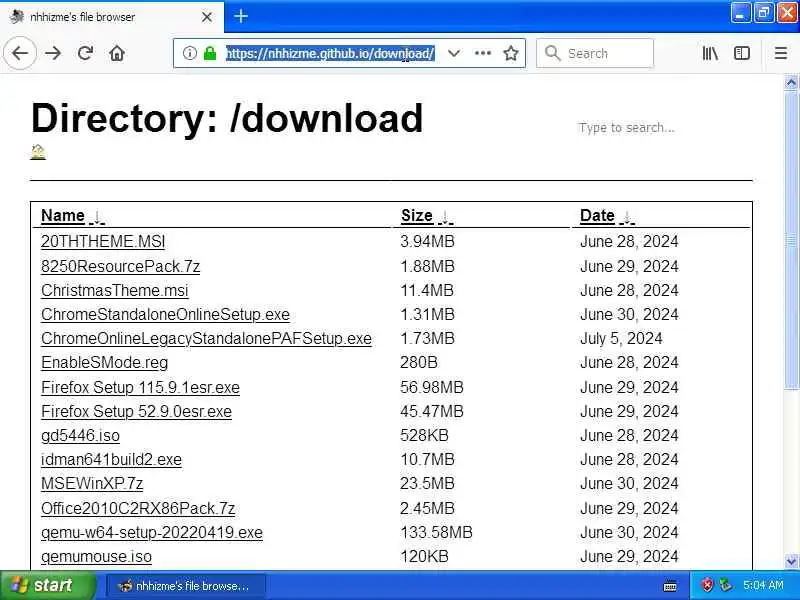Click the gd5446.iso link
The height and width of the screenshot is (600, 800).
80,435
